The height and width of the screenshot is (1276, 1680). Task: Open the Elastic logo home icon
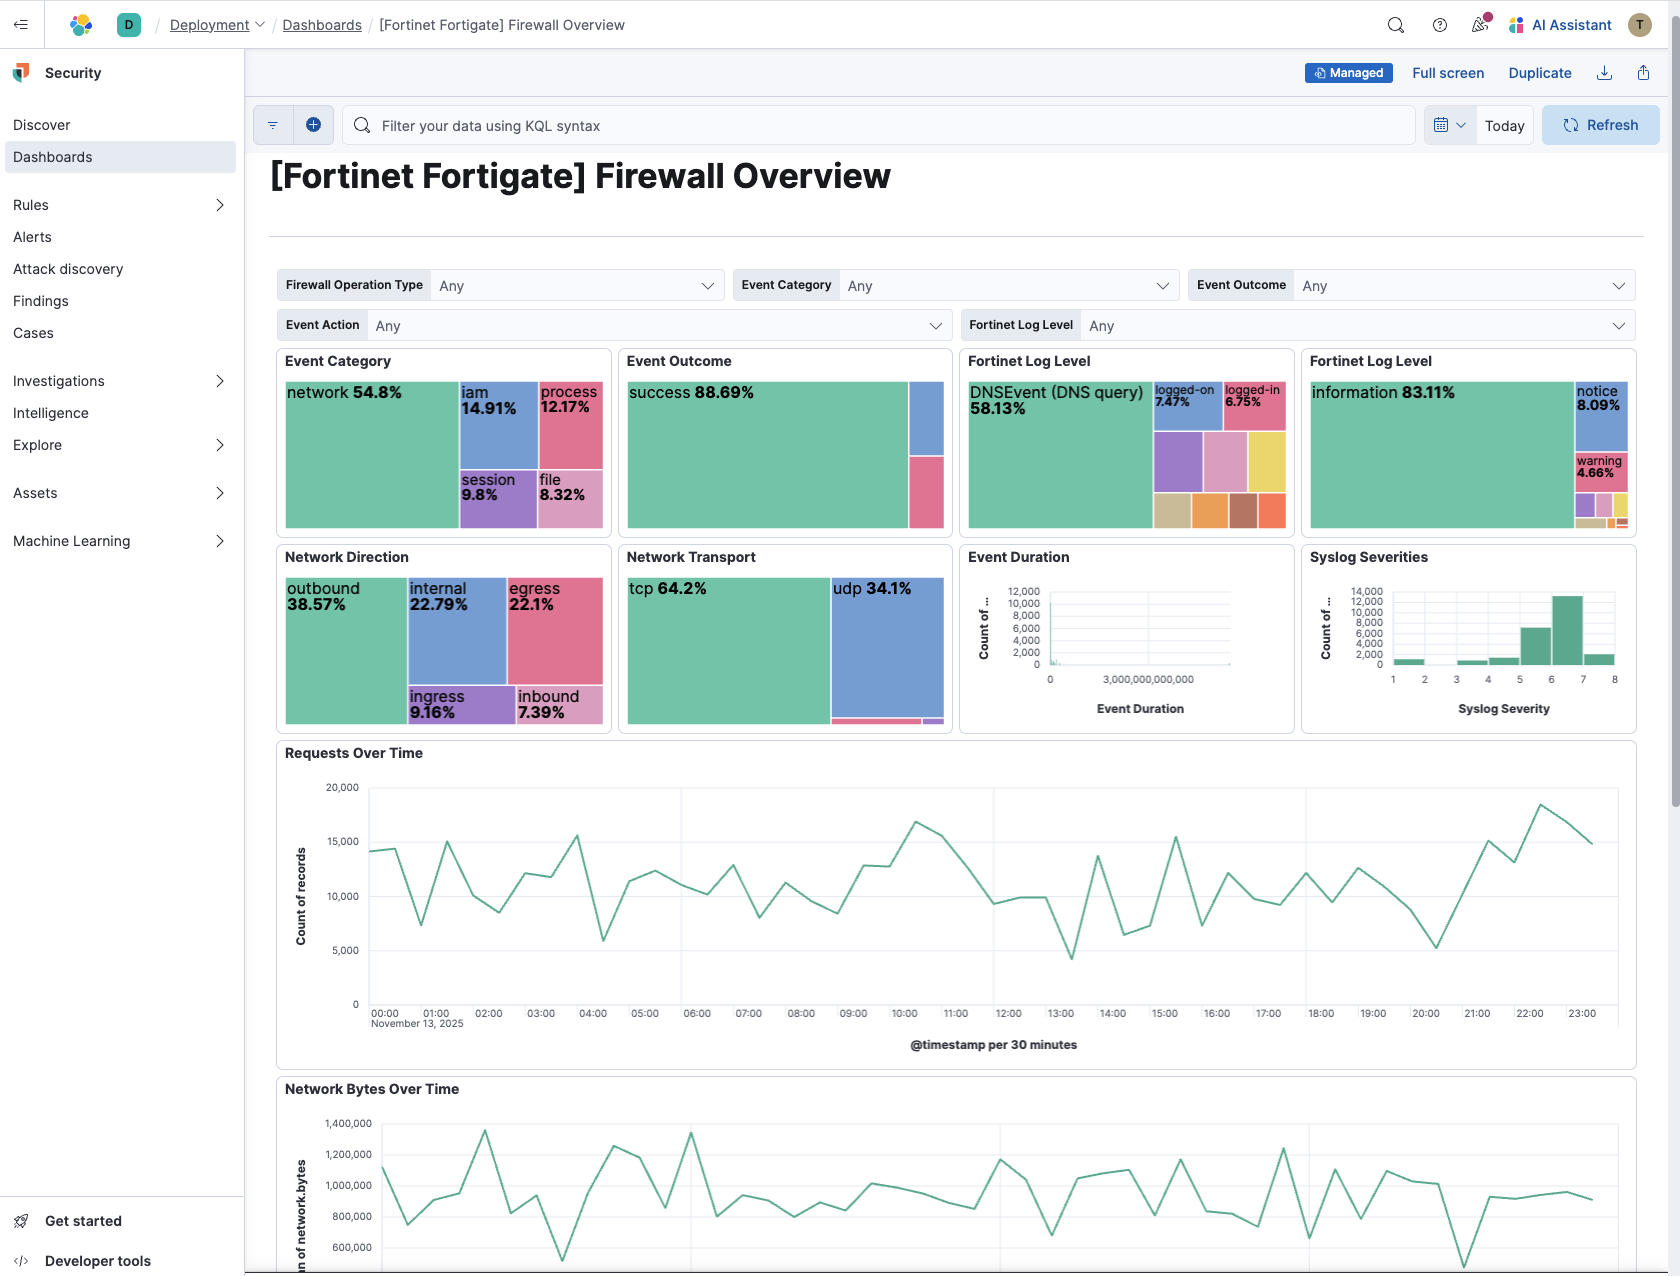click(81, 25)
